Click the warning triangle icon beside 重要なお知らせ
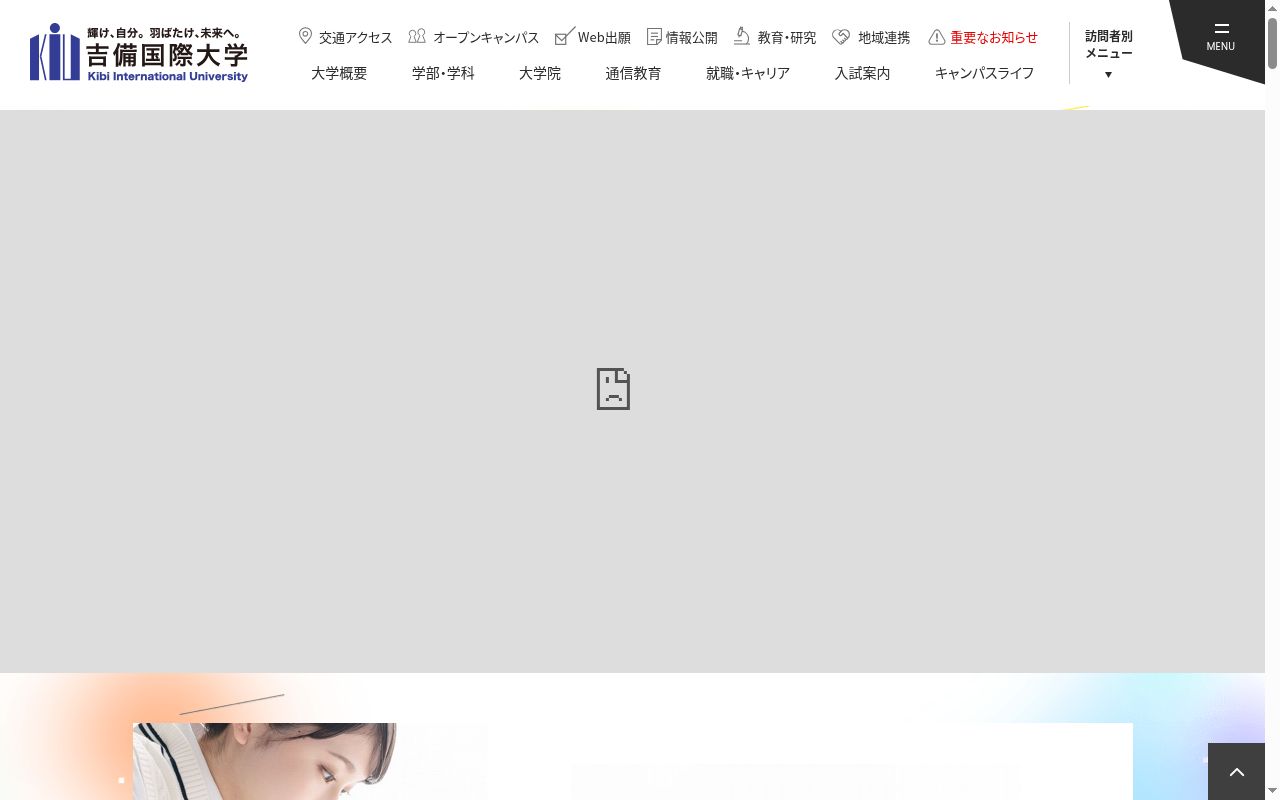Viewport: 1280px width, 800px height. (937, 37)
